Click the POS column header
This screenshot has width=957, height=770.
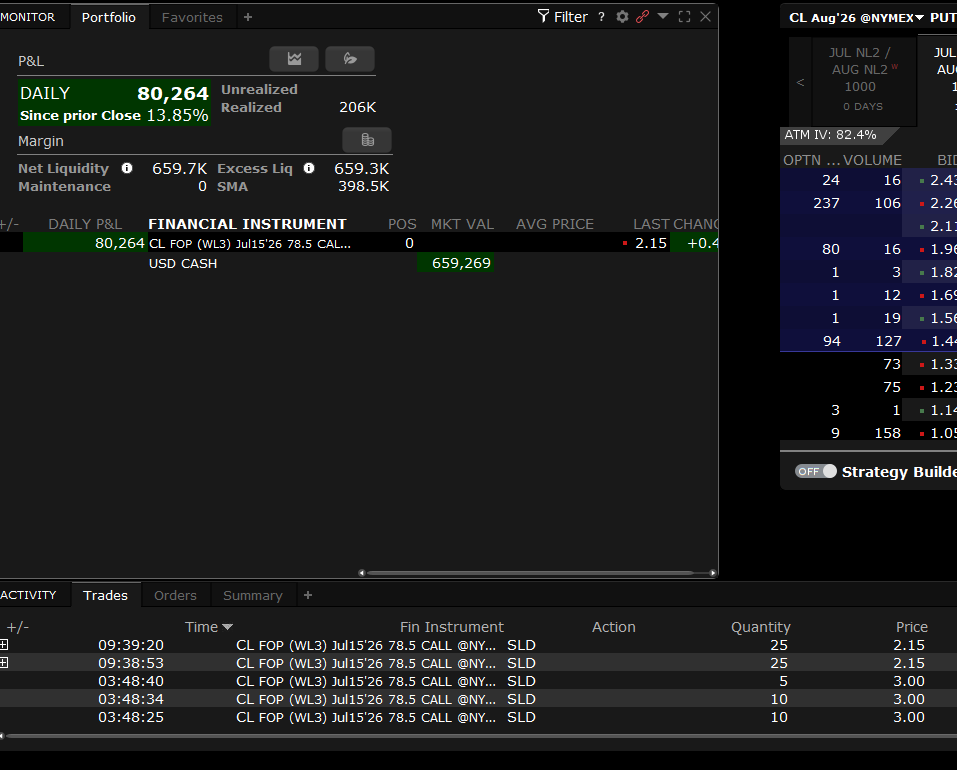[x=402, y=224]
